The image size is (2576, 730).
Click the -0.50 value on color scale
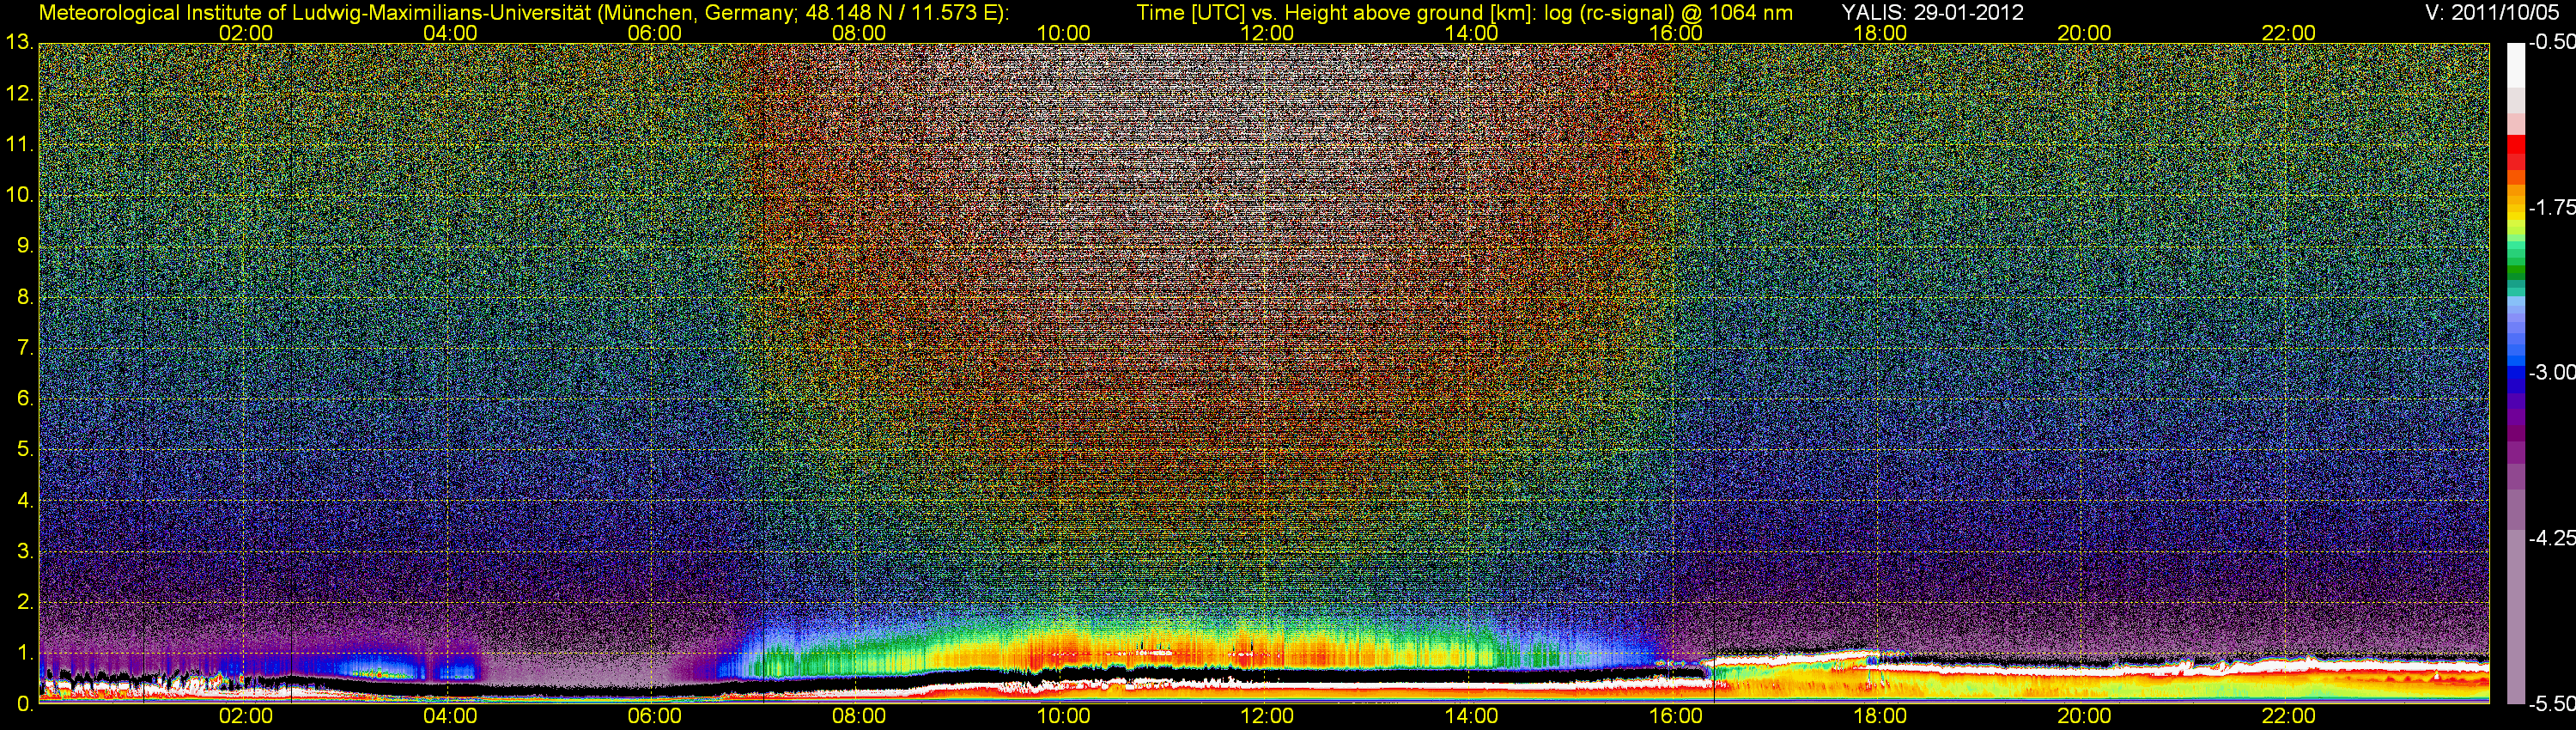click(2551, 43)
